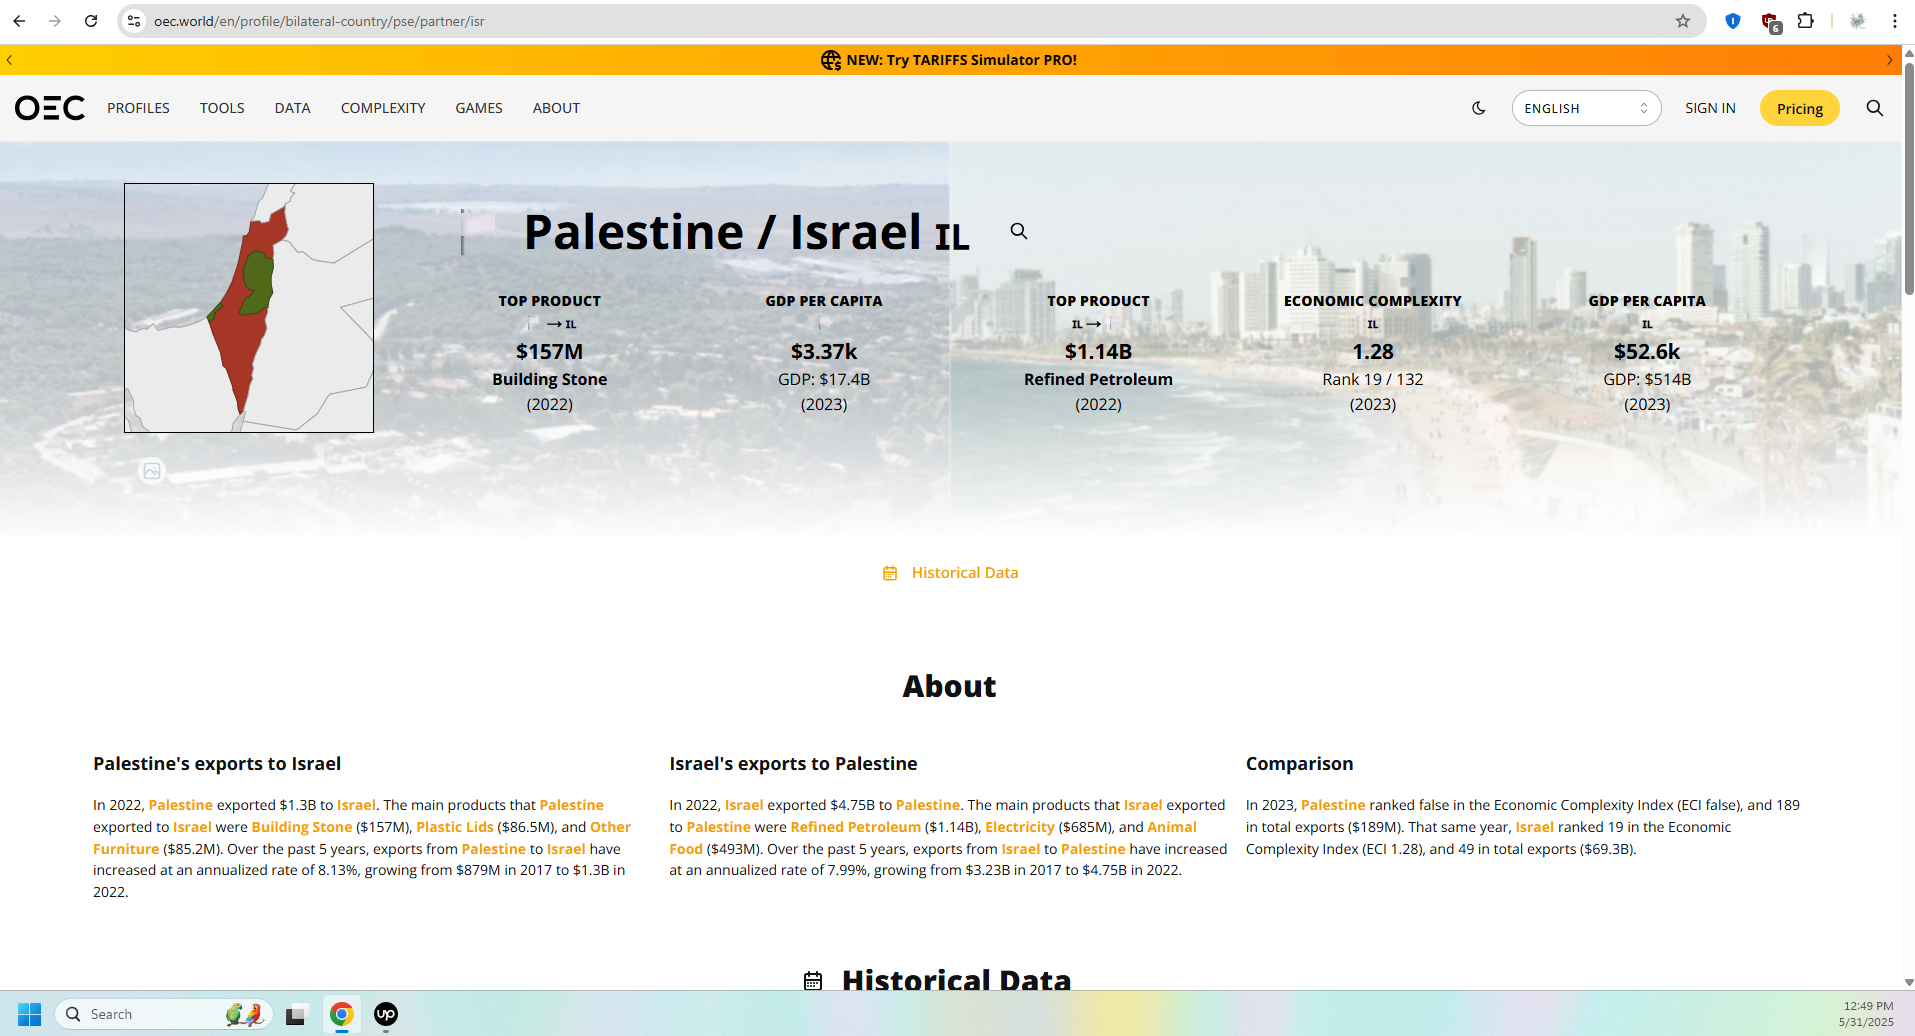Click Palestine link in the Comparison paragraph
Image resolution: width=1915 pixels, height=1036 pixels.
click(1333, 805)
